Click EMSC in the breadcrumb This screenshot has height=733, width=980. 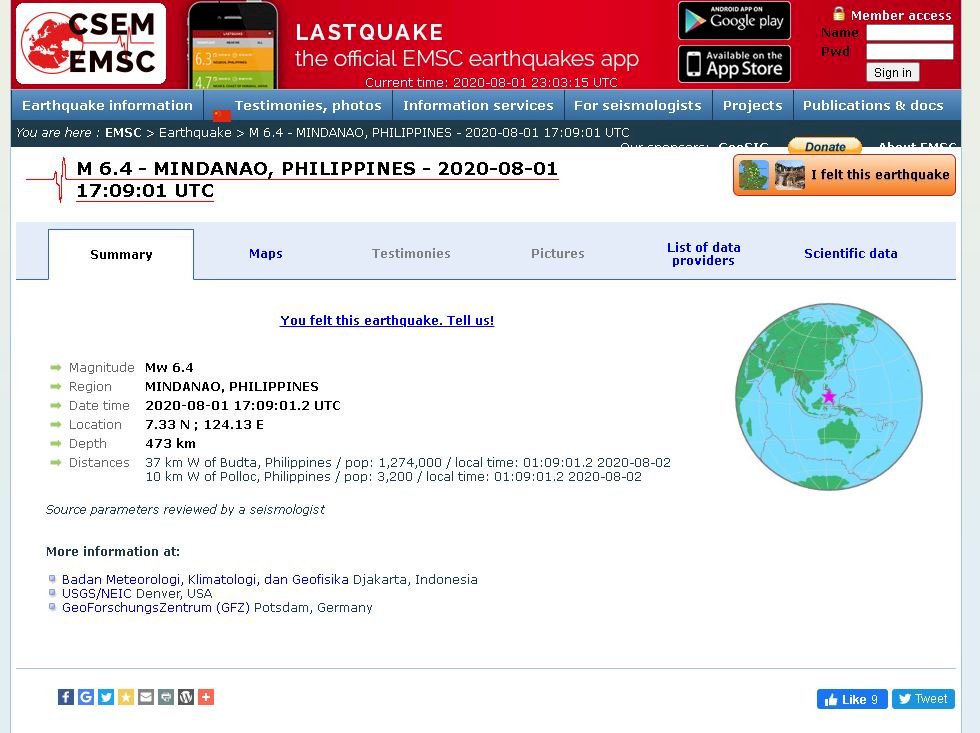[123, 132]
